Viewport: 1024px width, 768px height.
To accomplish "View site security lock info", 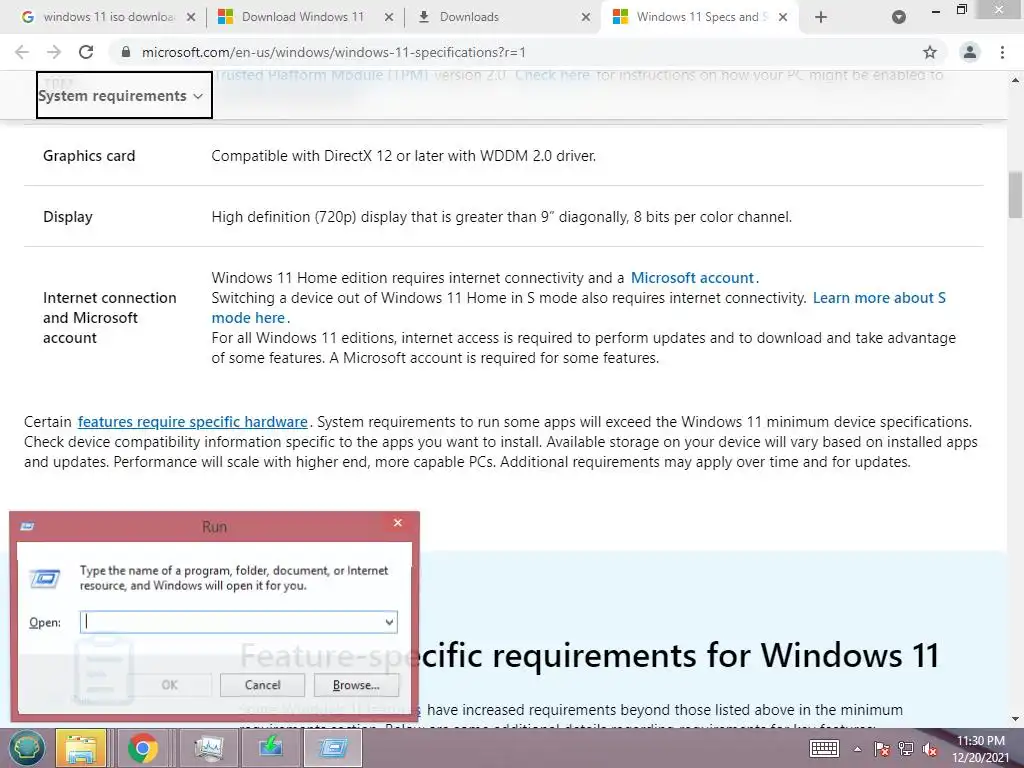I will [x=126, y=52].
